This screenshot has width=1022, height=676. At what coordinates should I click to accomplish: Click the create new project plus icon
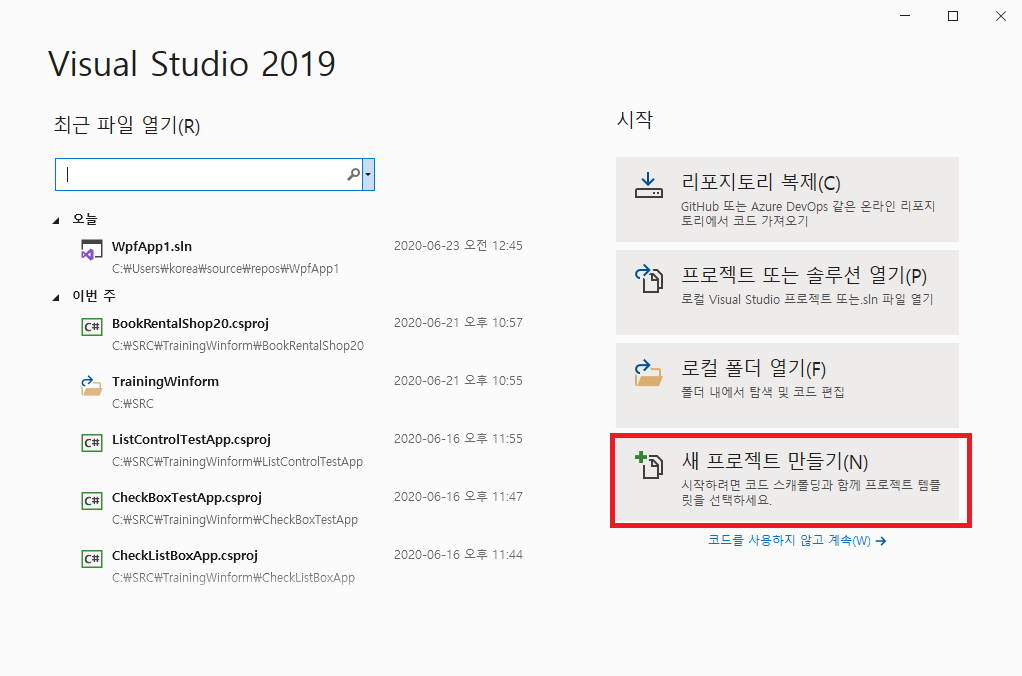(649, 465)
